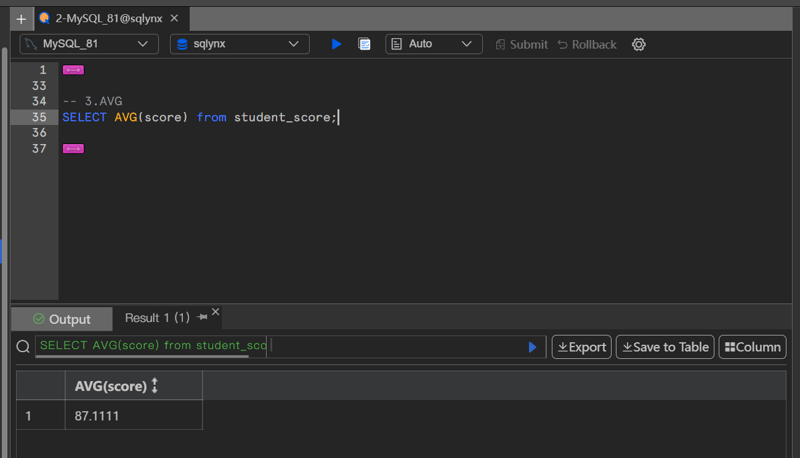Open editor settings gear icon
800x458 pixels.
pyautogui.click(x=639, y=44)
